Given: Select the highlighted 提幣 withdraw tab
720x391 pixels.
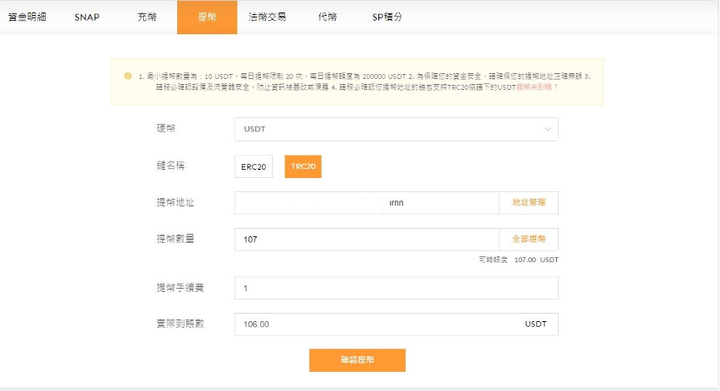Looking at the screenshot, I should (x=207, y=17).
